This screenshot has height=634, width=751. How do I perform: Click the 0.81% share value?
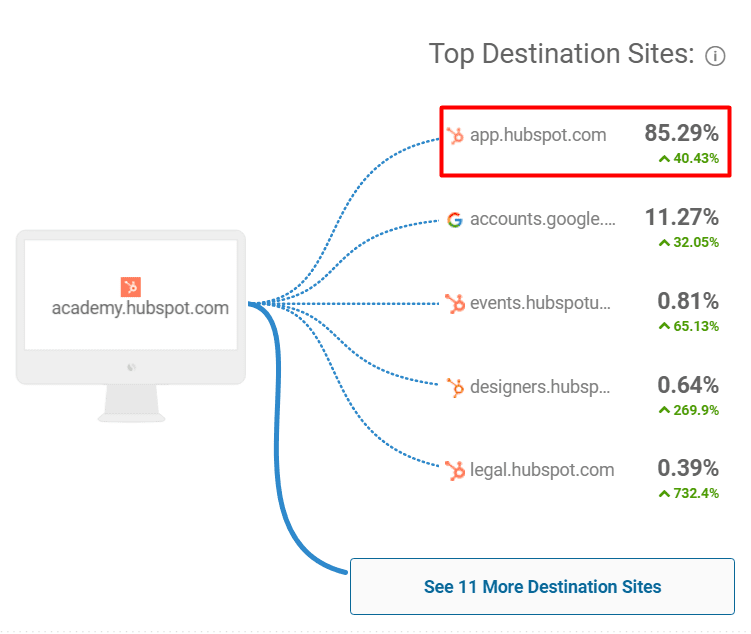688,301
